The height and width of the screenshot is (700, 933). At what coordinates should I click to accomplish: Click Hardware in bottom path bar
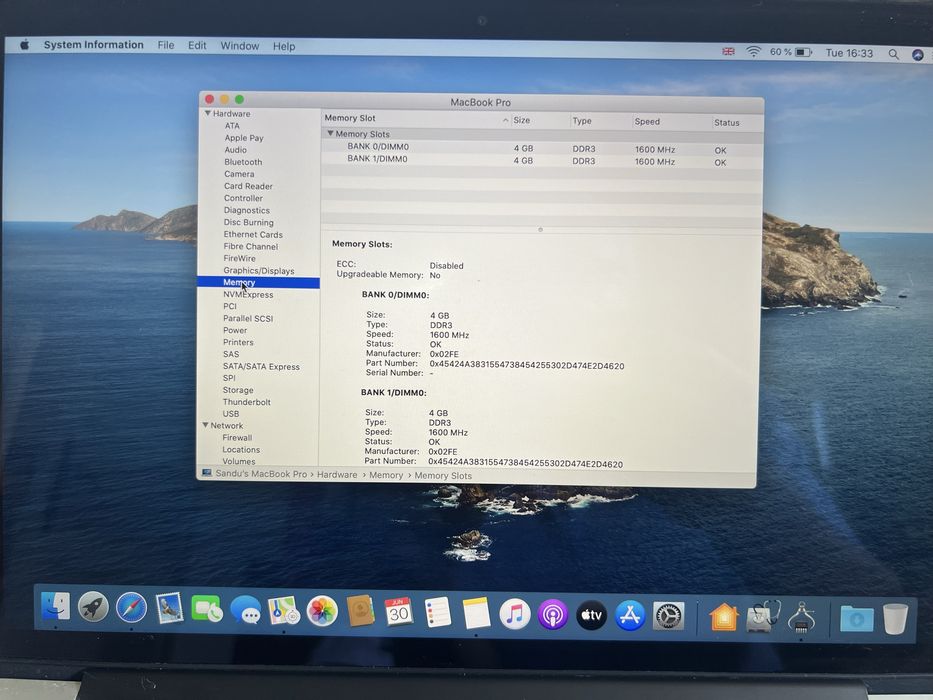(x=337, y=474)
